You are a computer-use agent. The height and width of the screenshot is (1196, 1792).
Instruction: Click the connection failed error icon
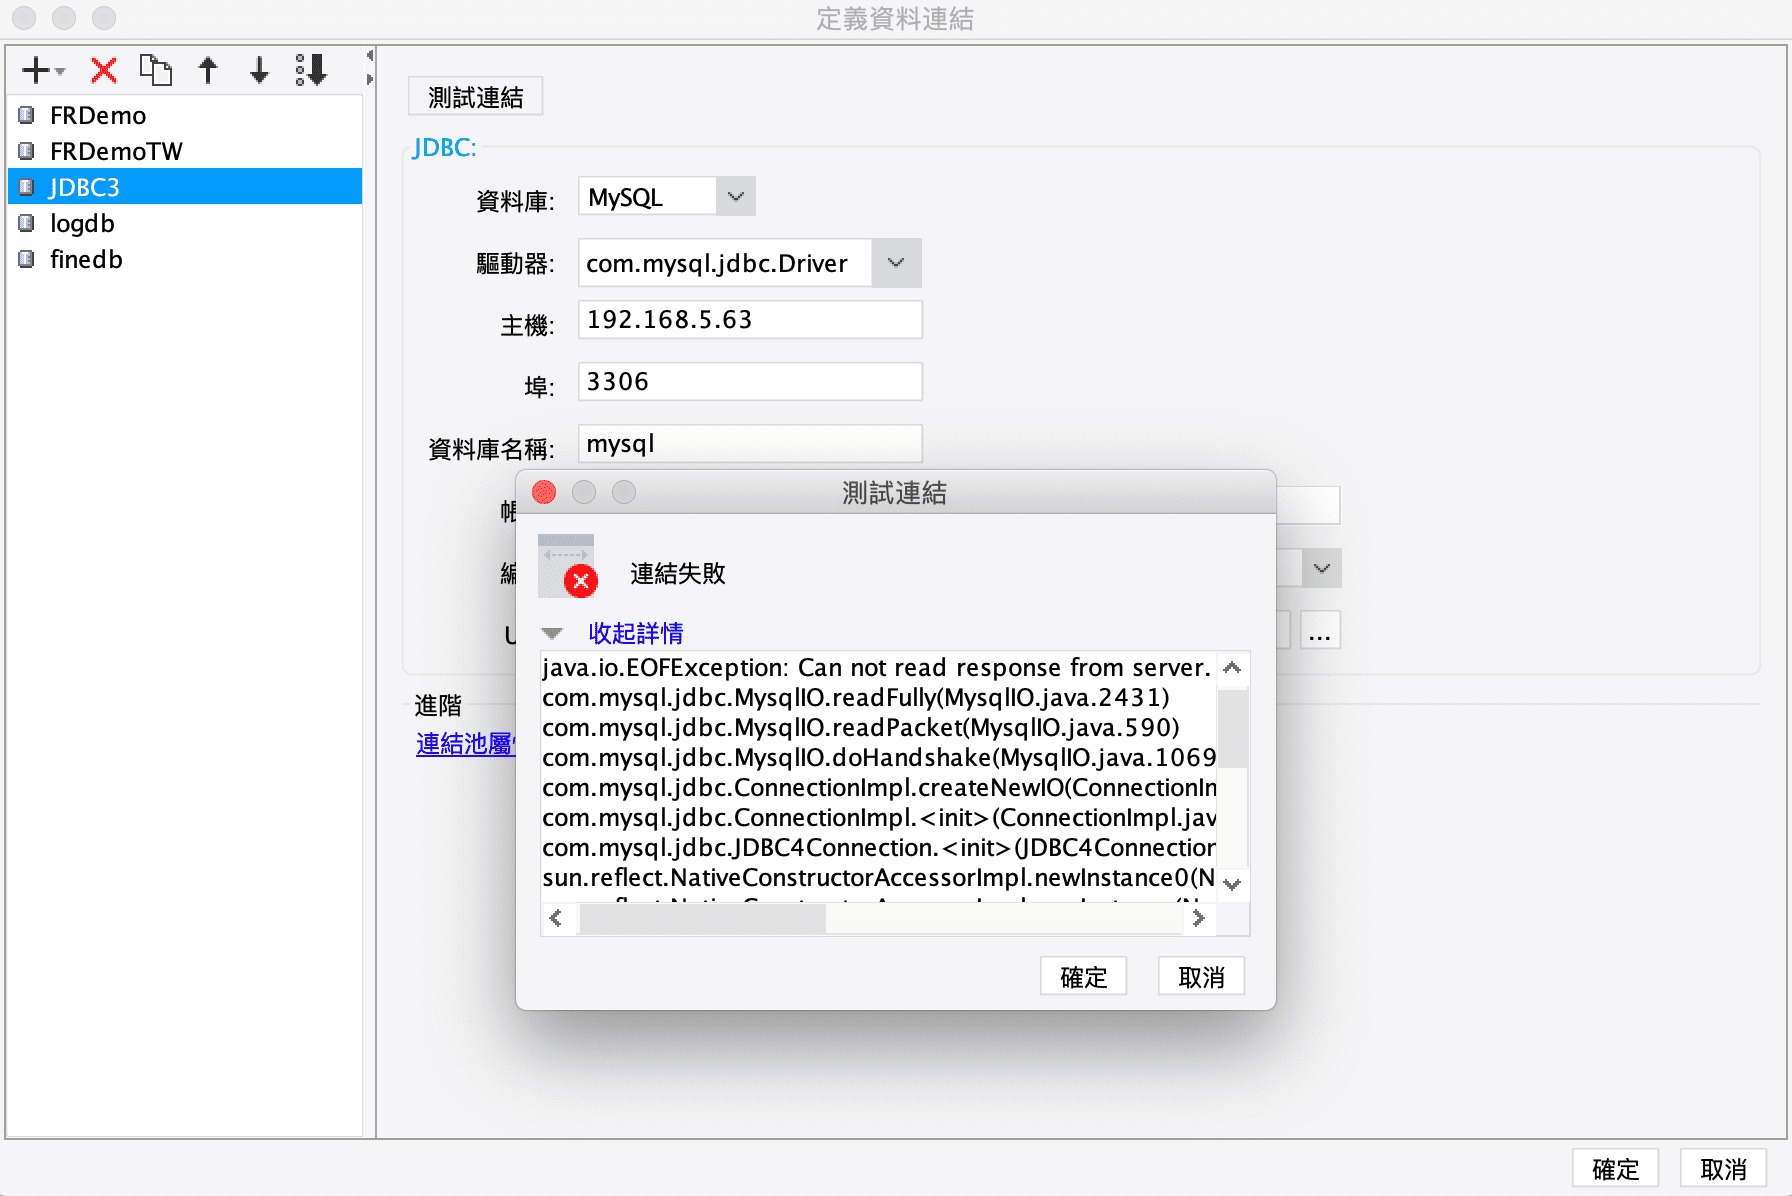[x=567, y=566]
